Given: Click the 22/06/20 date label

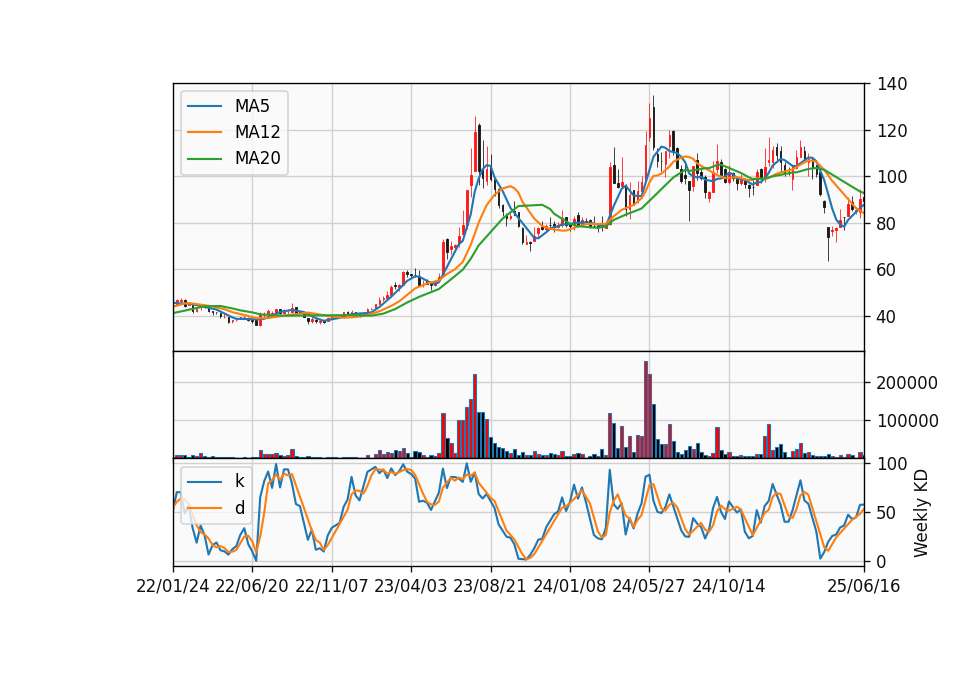Looking at the screenshot, I should (252, 586).
